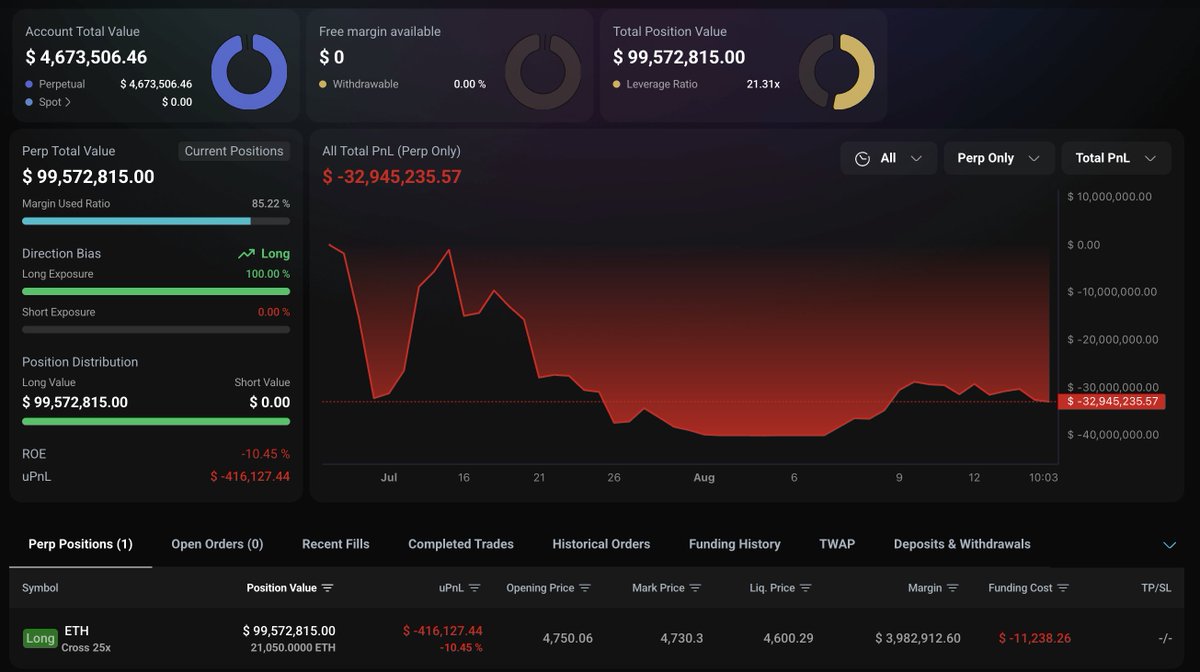Click the uPnL column filter icon
Image resolution: width=1200 pixels, height=672 pixels.
coord(474,588)
